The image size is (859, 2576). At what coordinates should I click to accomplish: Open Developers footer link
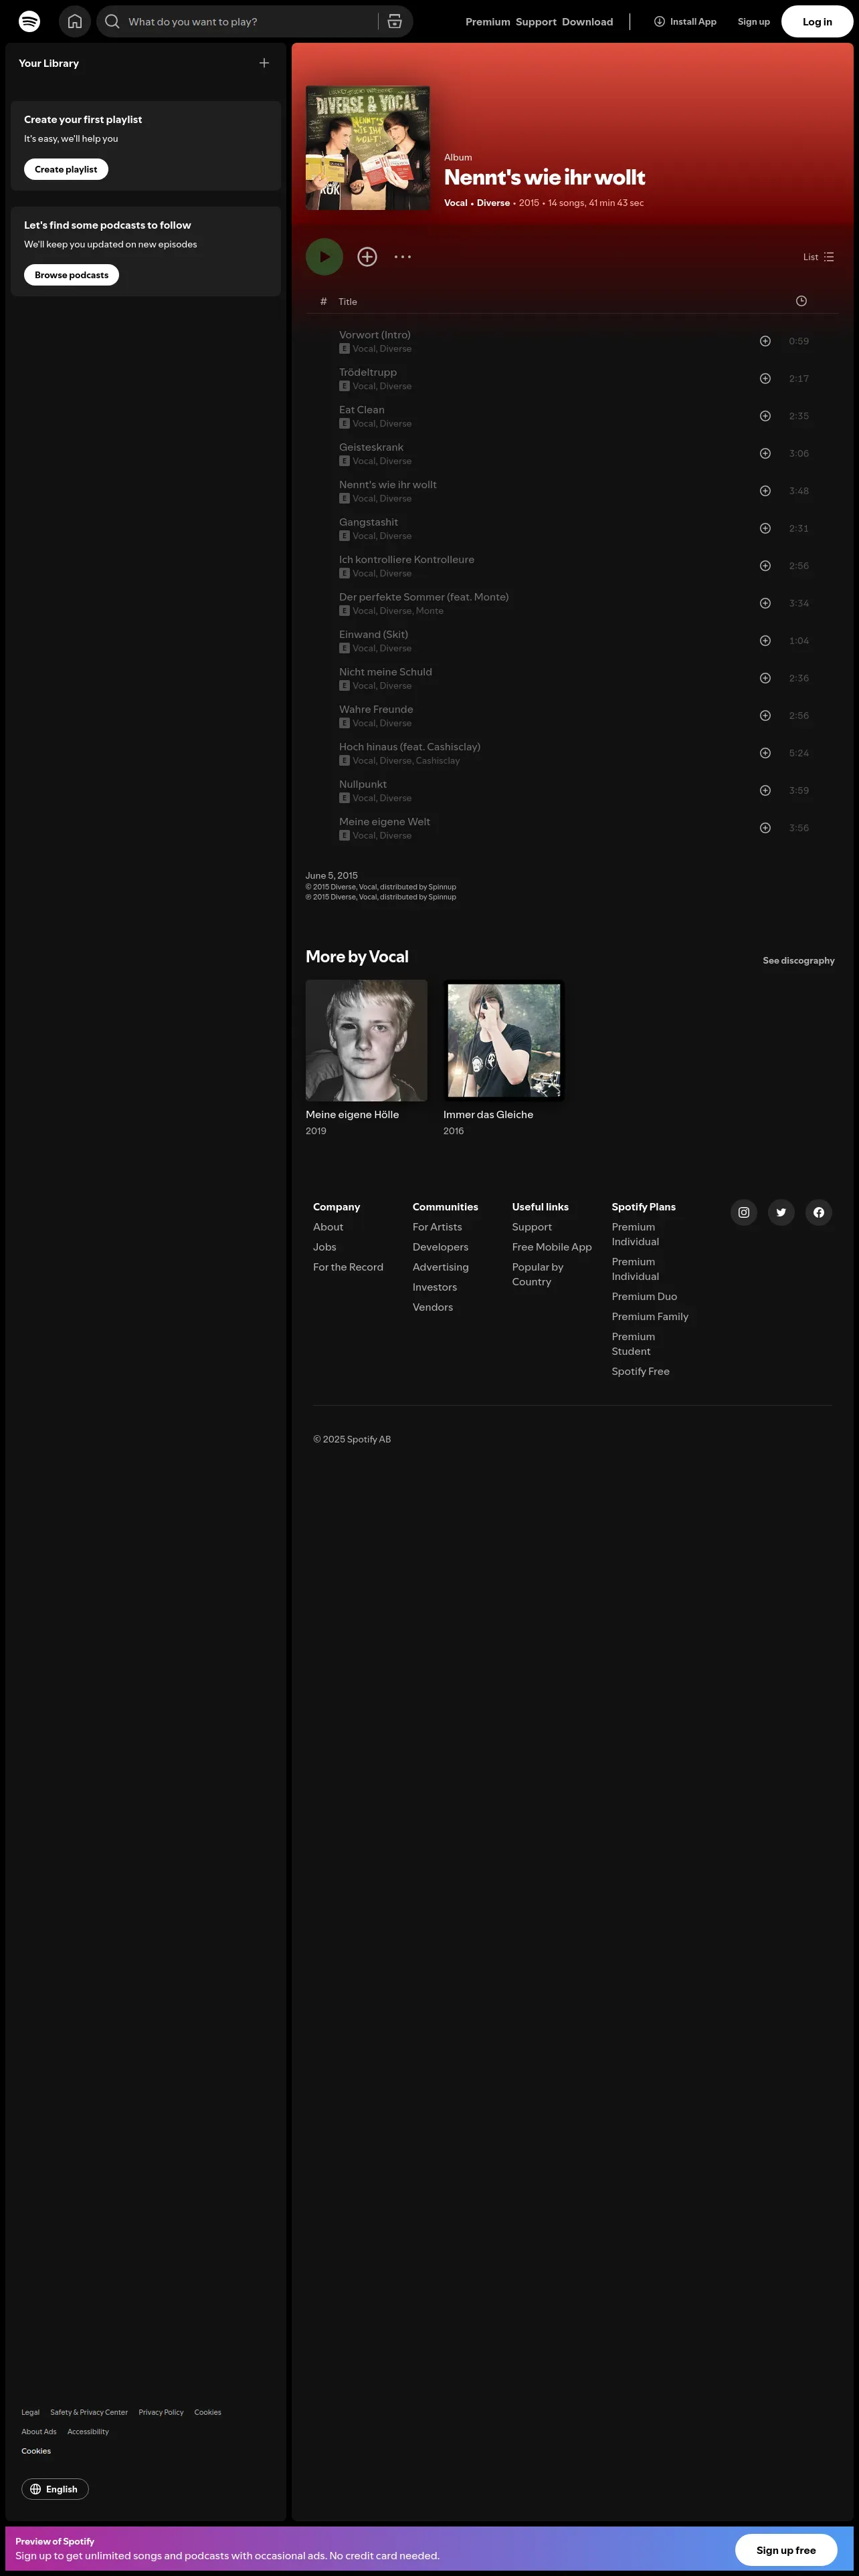(x=440, y=1247)
